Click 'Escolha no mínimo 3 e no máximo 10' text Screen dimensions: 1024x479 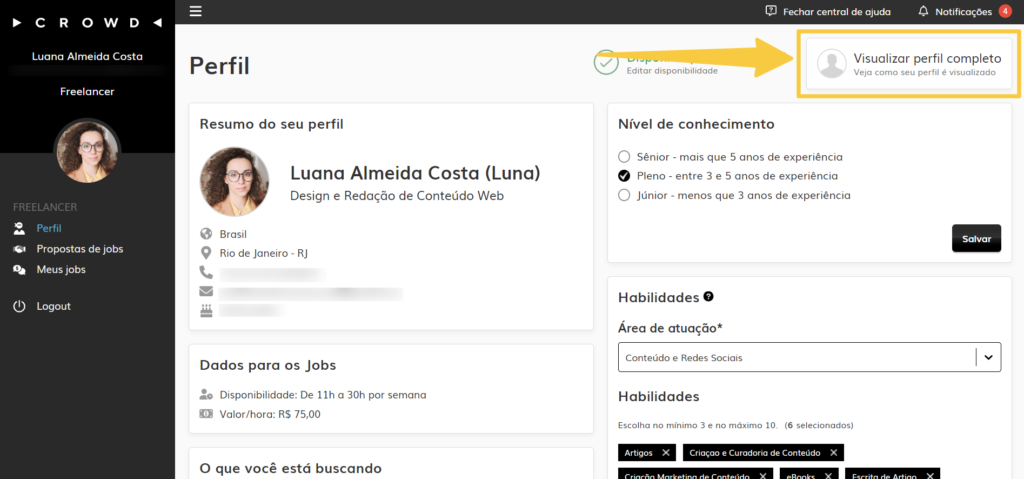[x=697, y=425]
